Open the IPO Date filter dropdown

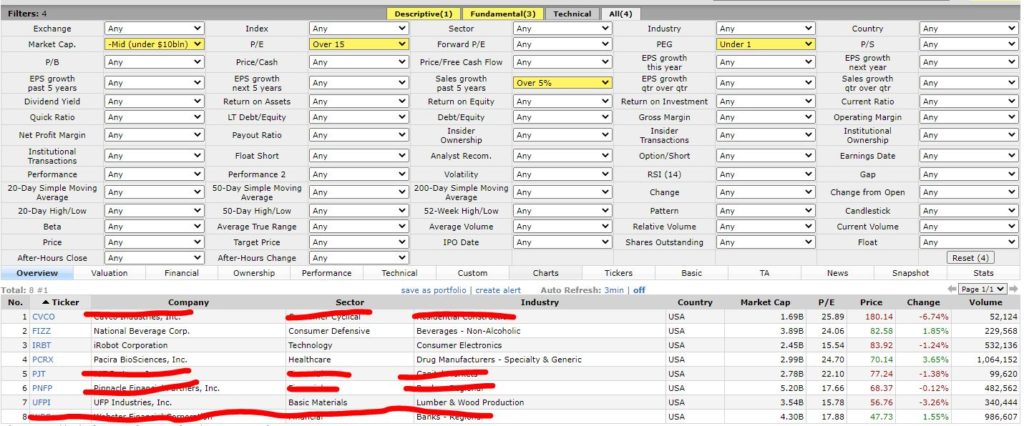click(x=562, y=242)
